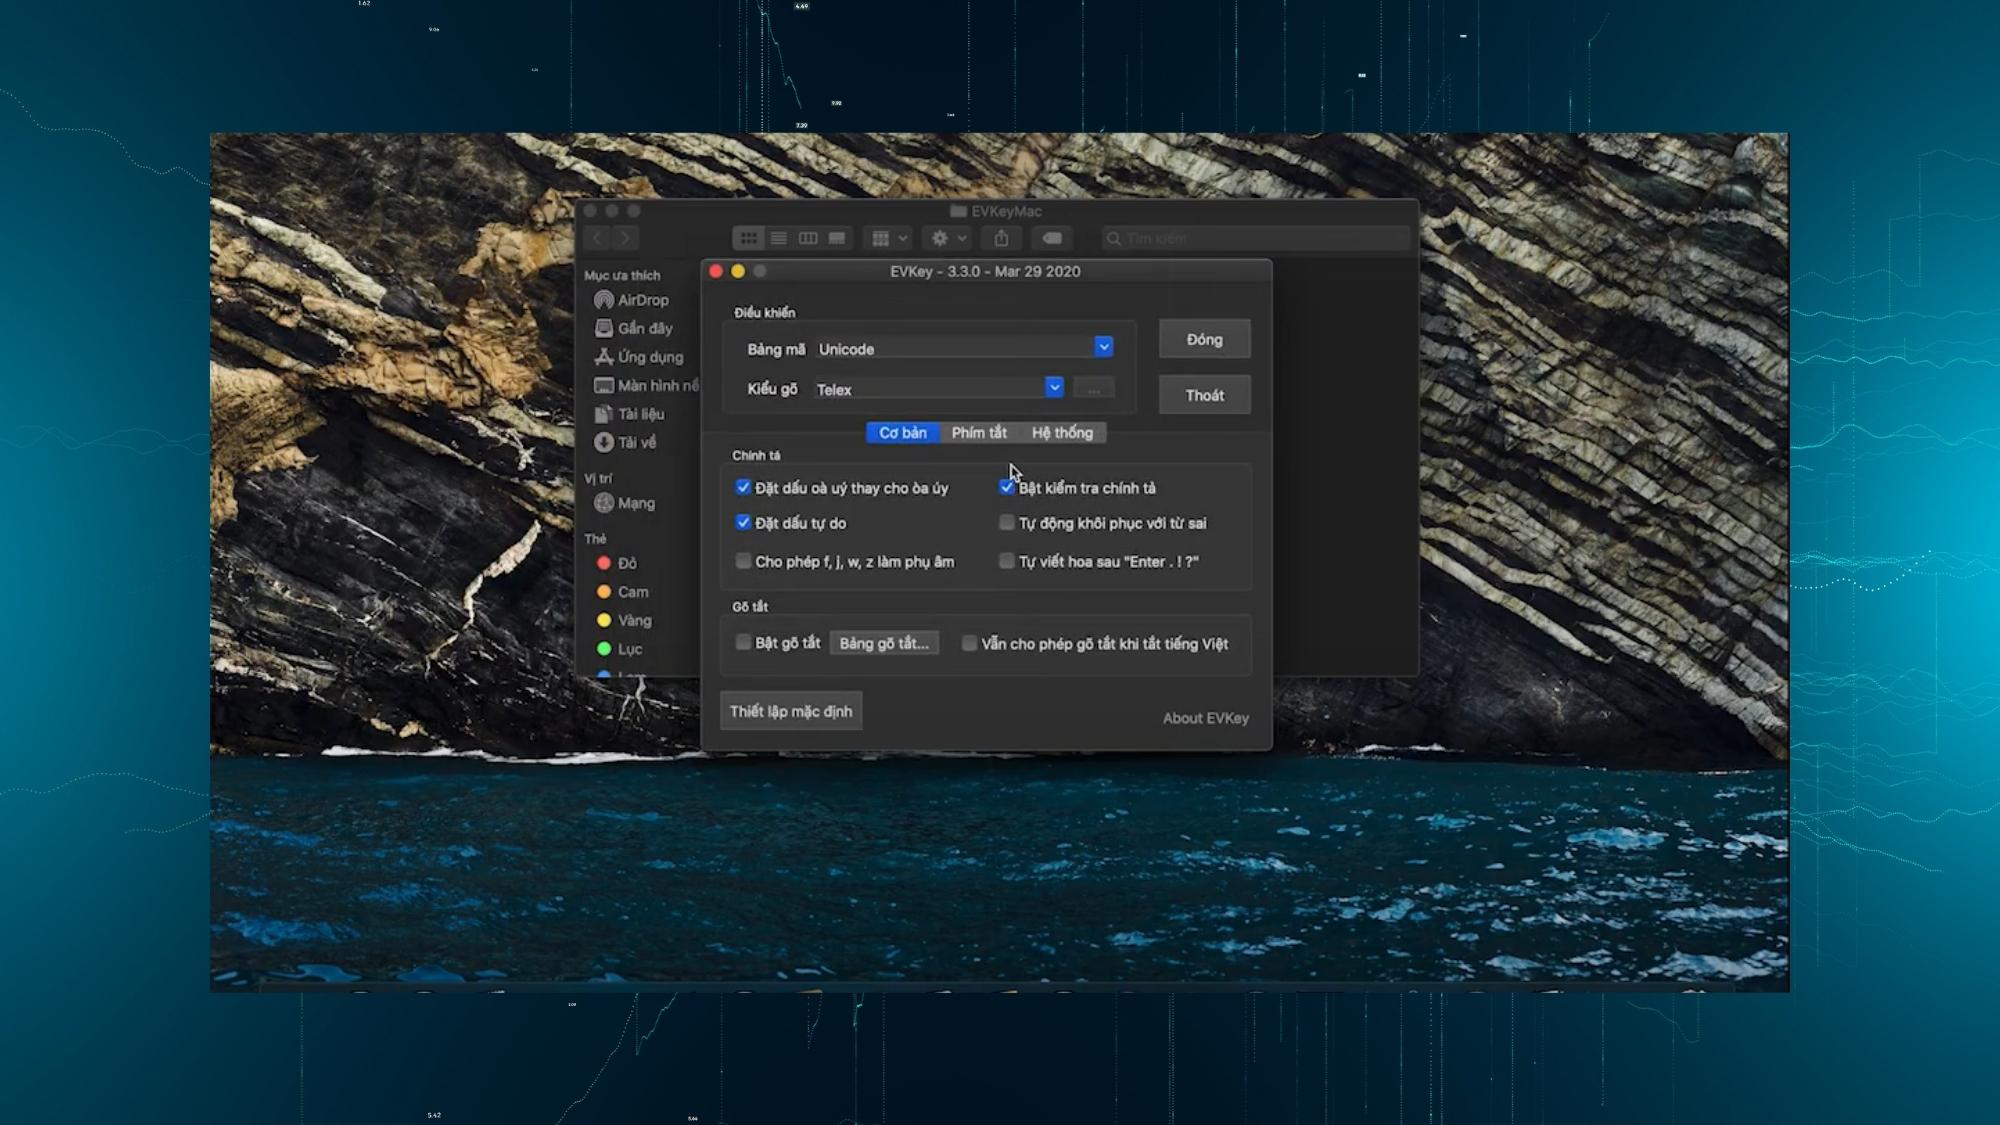Enable 'Cho phép f, j, w, z làm phụ âm'

(743, 561)
